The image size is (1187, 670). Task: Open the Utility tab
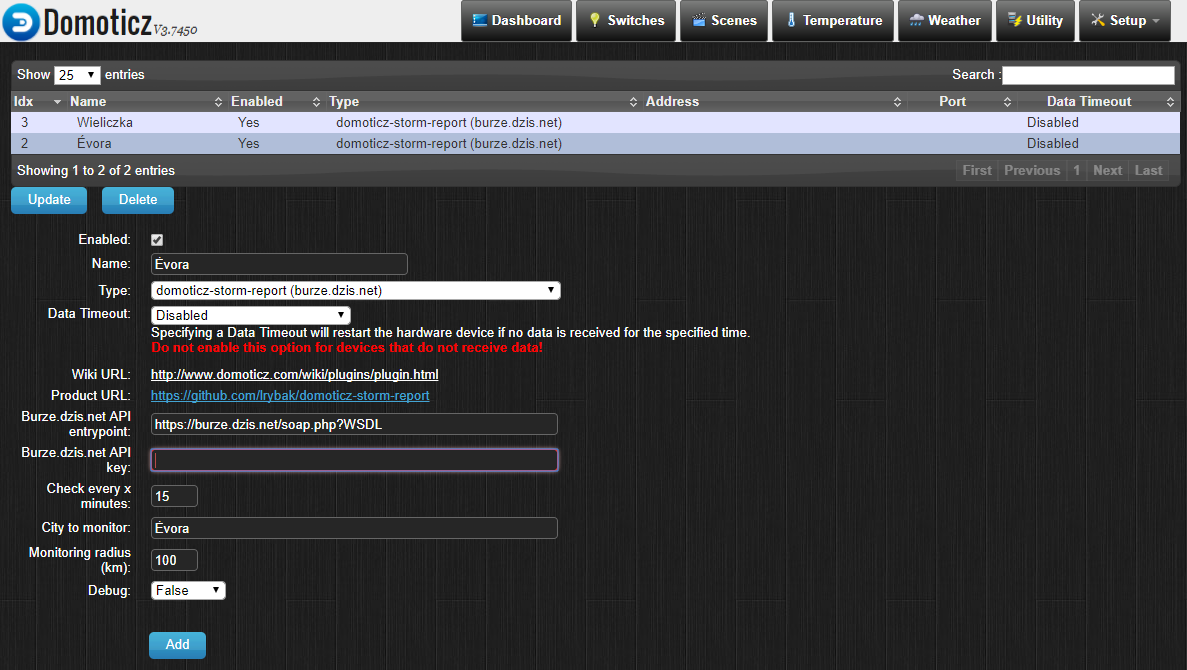coord(1035,20)
